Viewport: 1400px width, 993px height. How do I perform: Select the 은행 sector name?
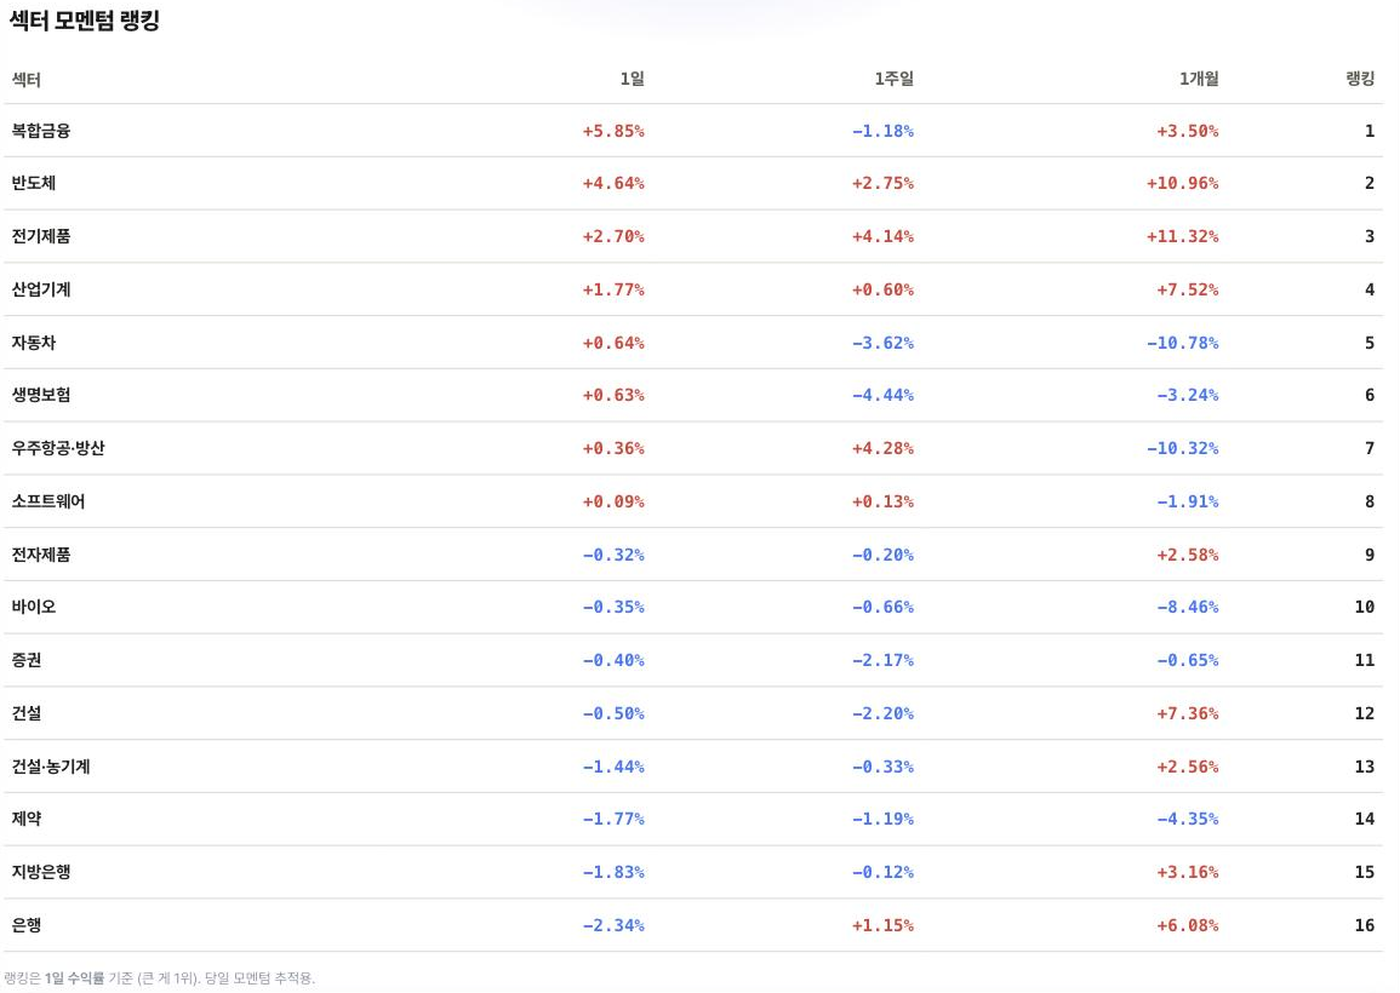point(26,925)
